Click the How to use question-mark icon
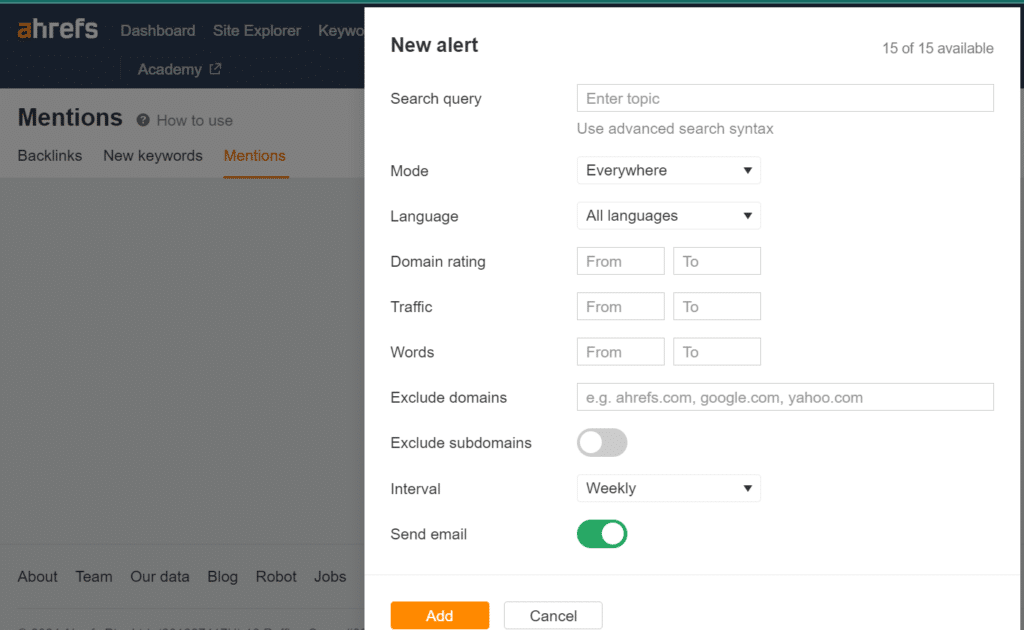Image resolution: width=1024 pixels, height=630 pixels. [x=143, y=120]
